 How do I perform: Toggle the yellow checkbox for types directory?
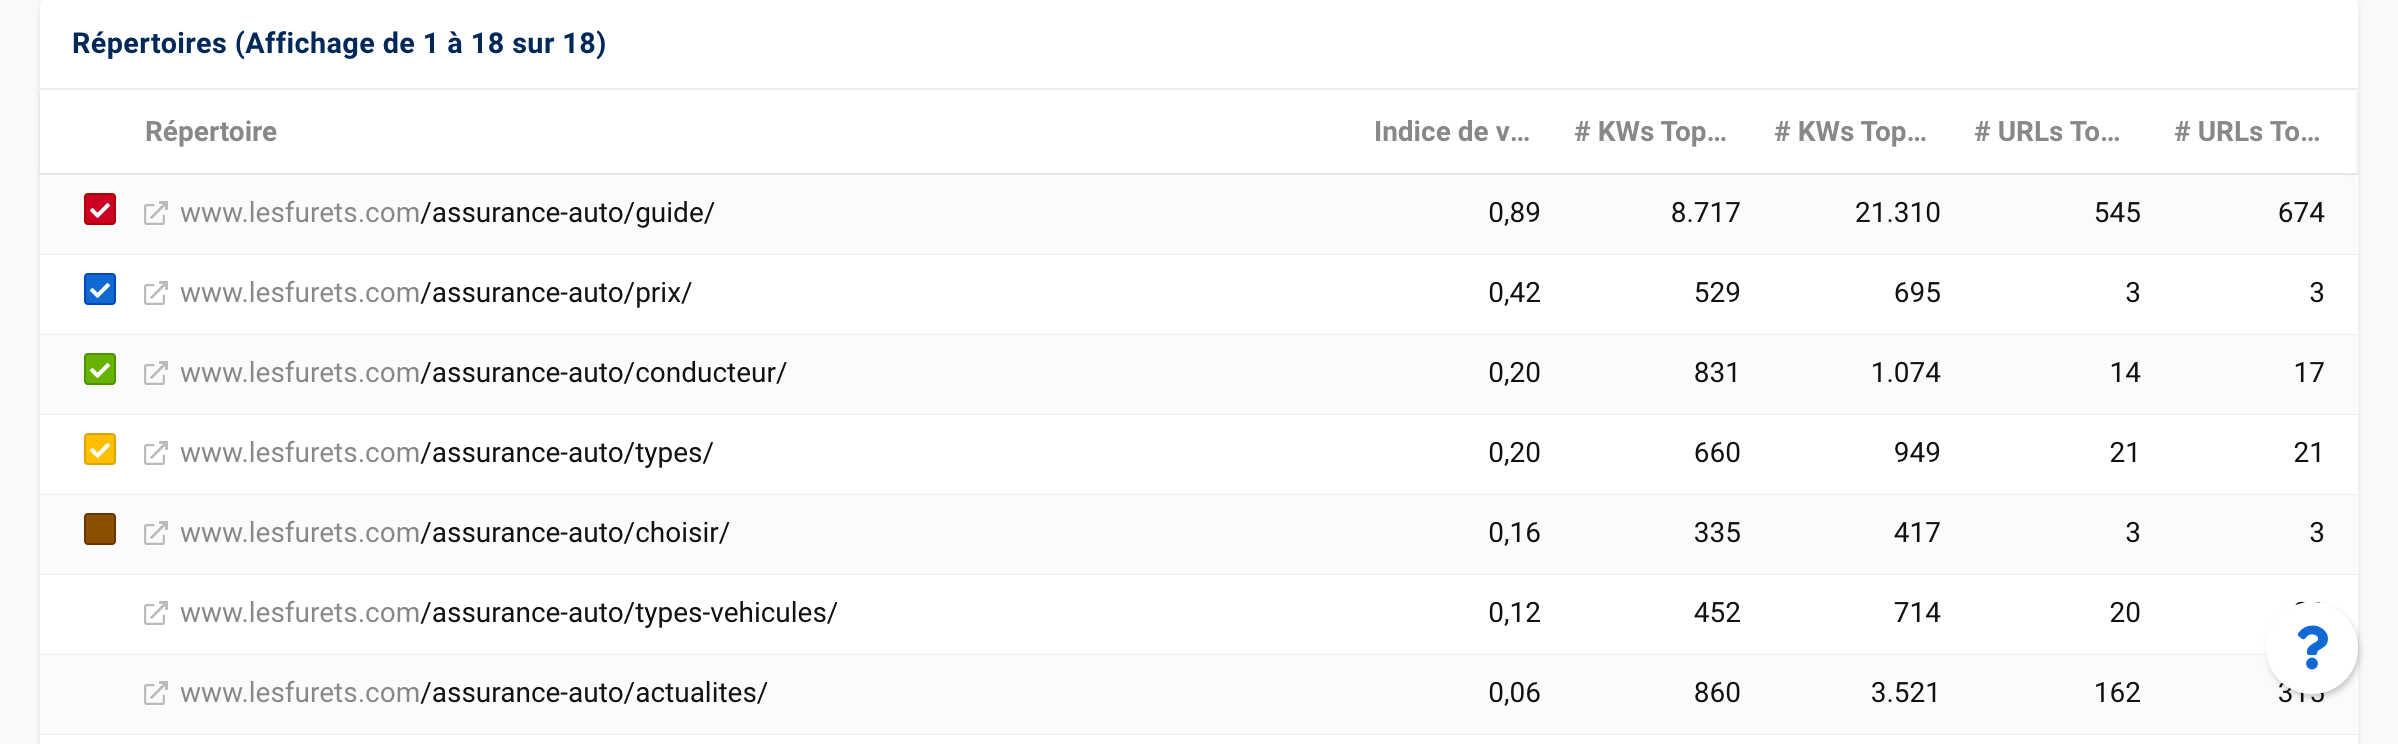tap(100, 450)
